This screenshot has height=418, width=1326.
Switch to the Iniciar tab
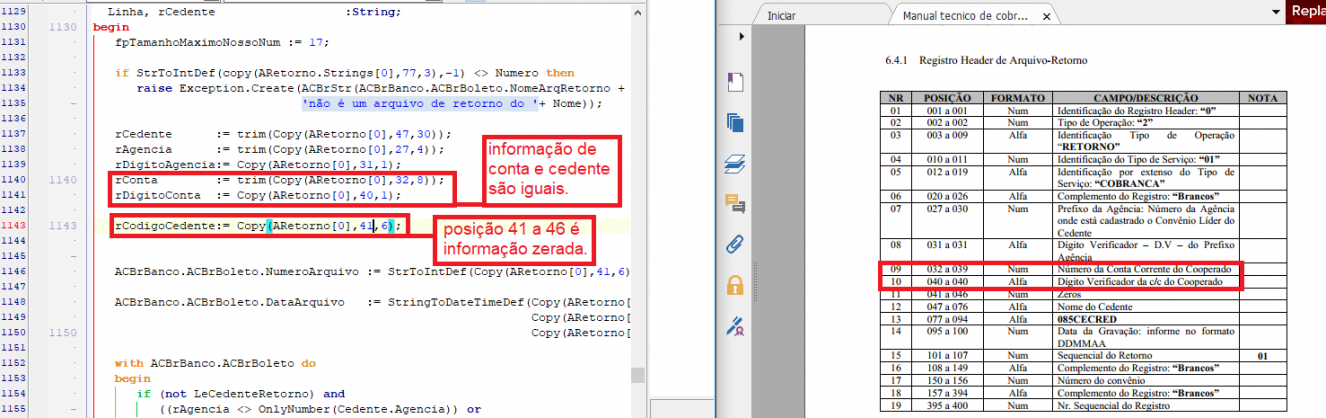[781, 16]
